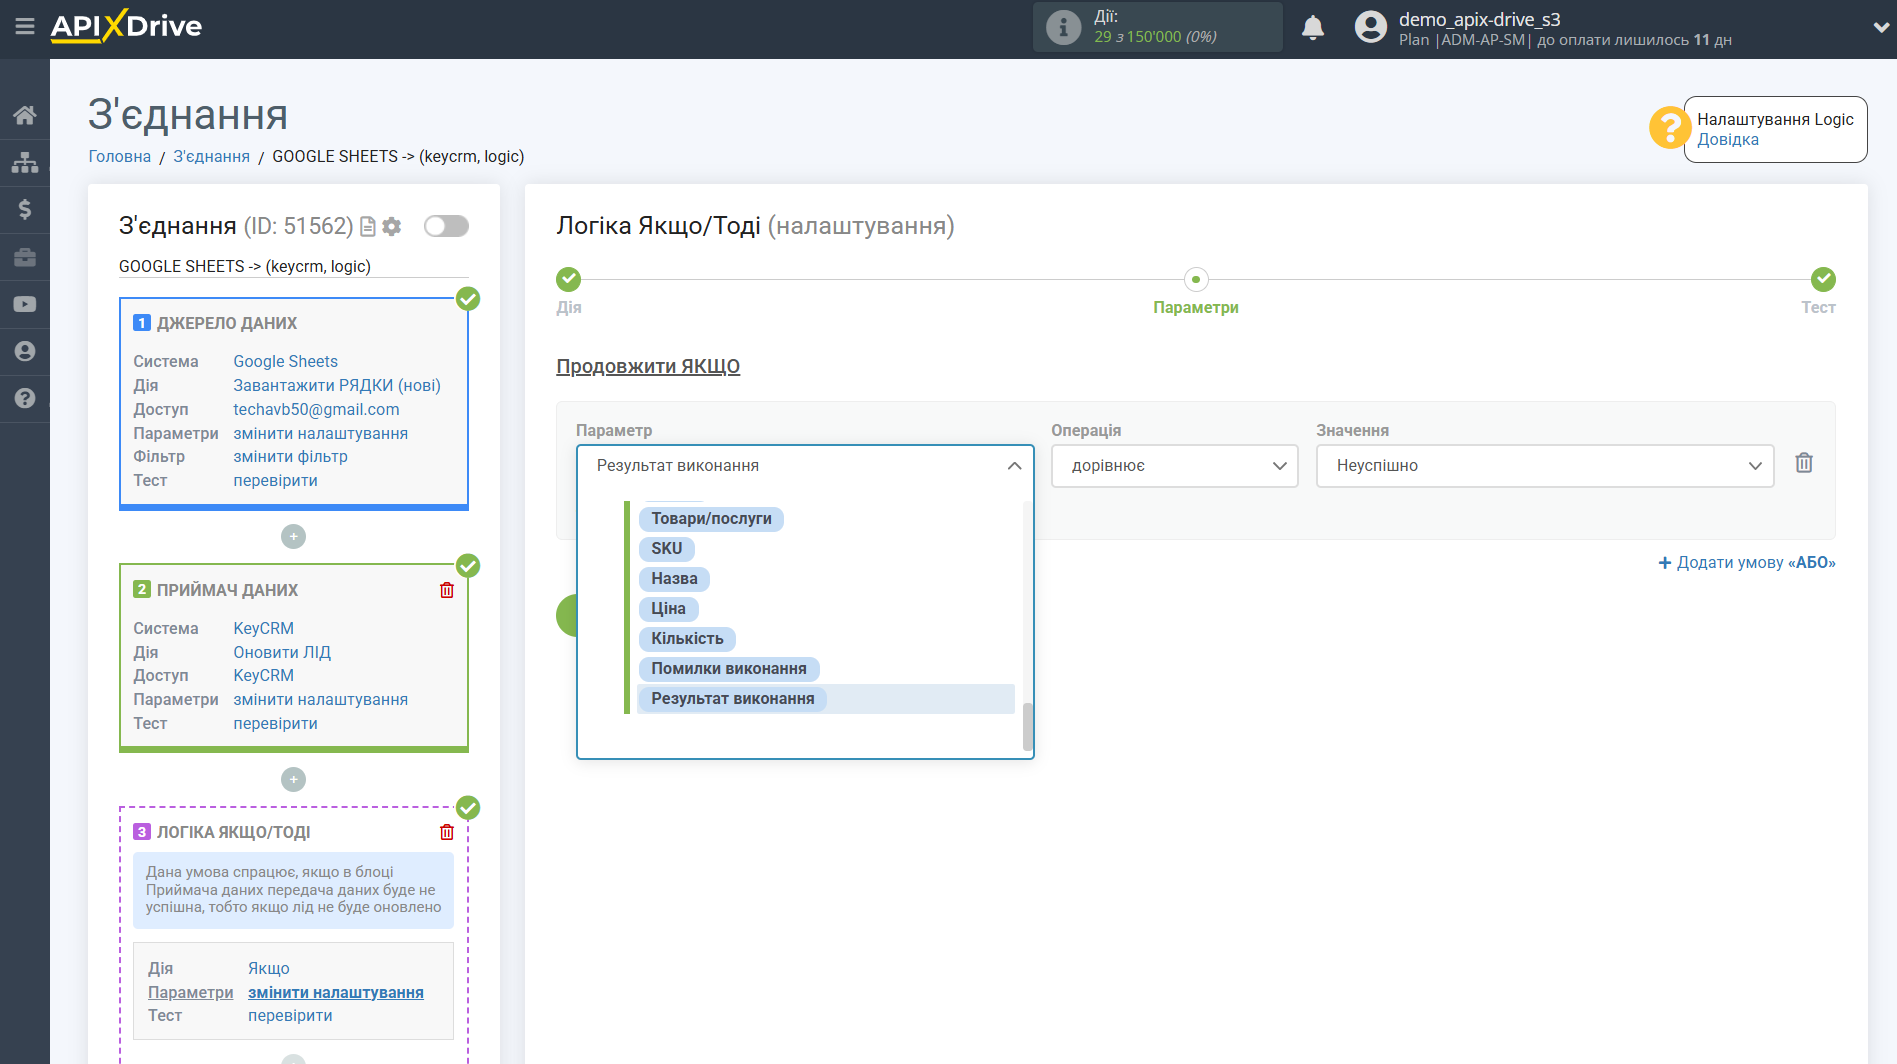Open the profile sidebar icon
This screenshot has width=1897, height=1064.
(x=25, y=351)
